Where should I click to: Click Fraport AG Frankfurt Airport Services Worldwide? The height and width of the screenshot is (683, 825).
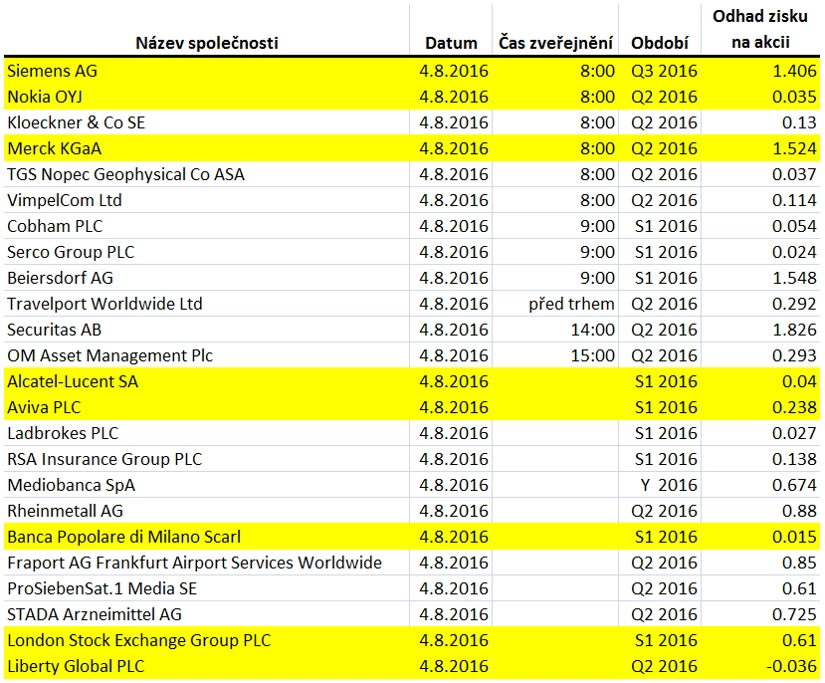pos(194,563)
